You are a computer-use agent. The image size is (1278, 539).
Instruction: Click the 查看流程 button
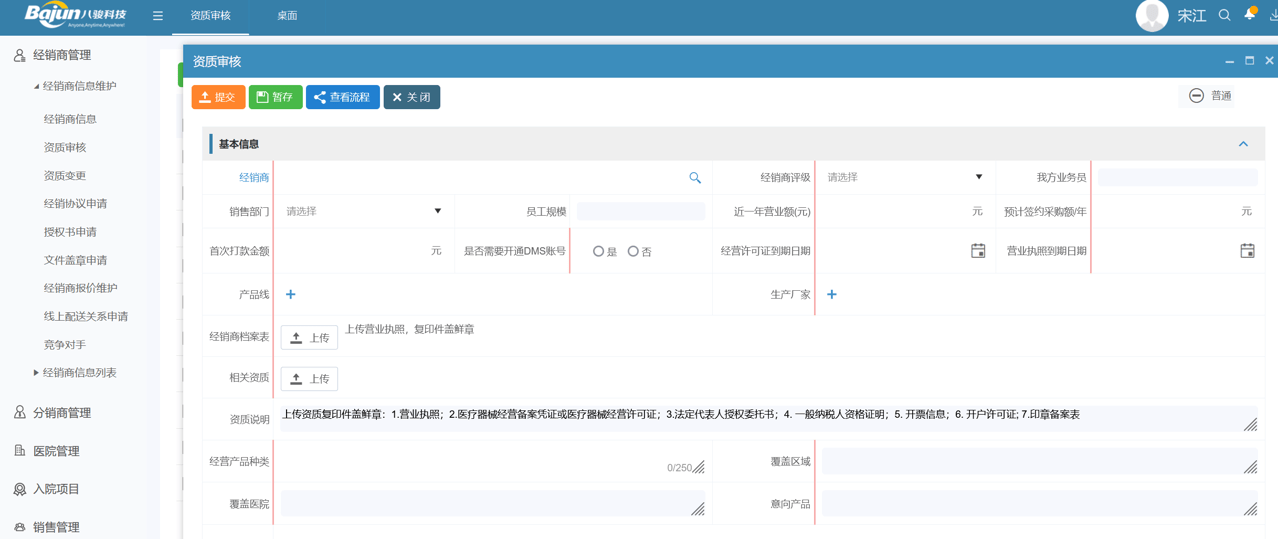pos(342,97)
